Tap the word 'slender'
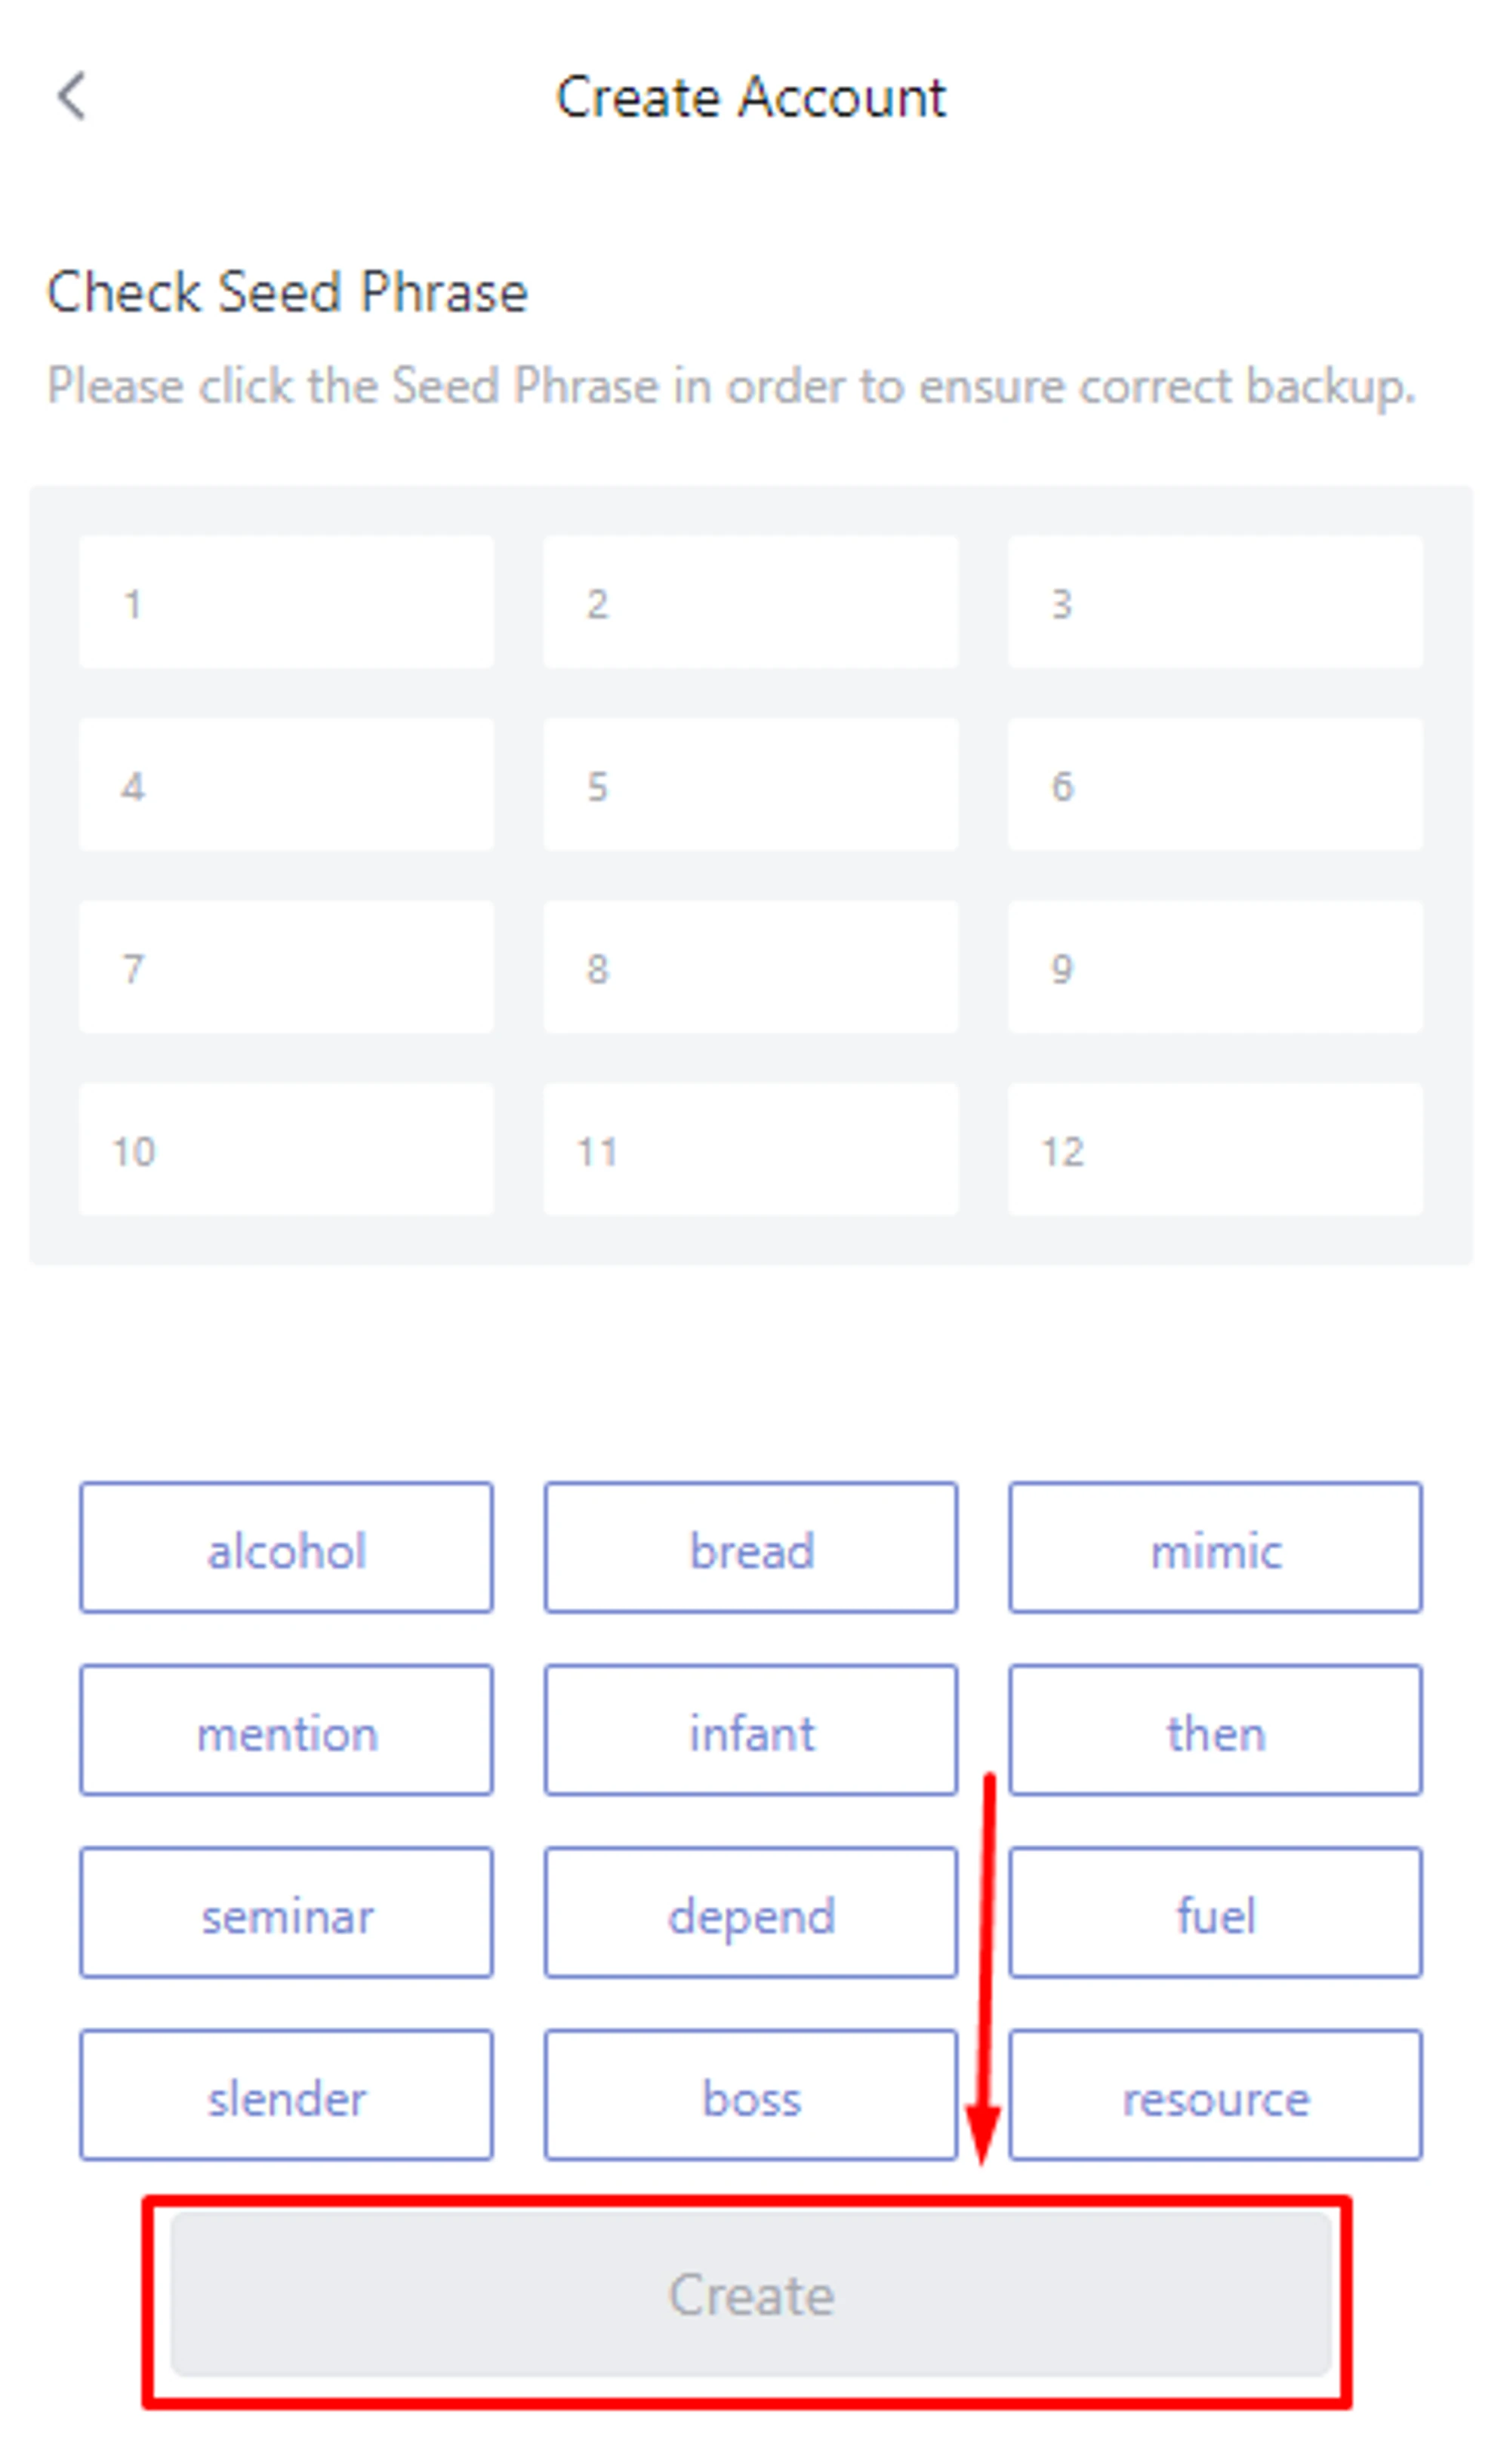1510x2464 pixels. pyautogui.click(x=286, y=2097)
